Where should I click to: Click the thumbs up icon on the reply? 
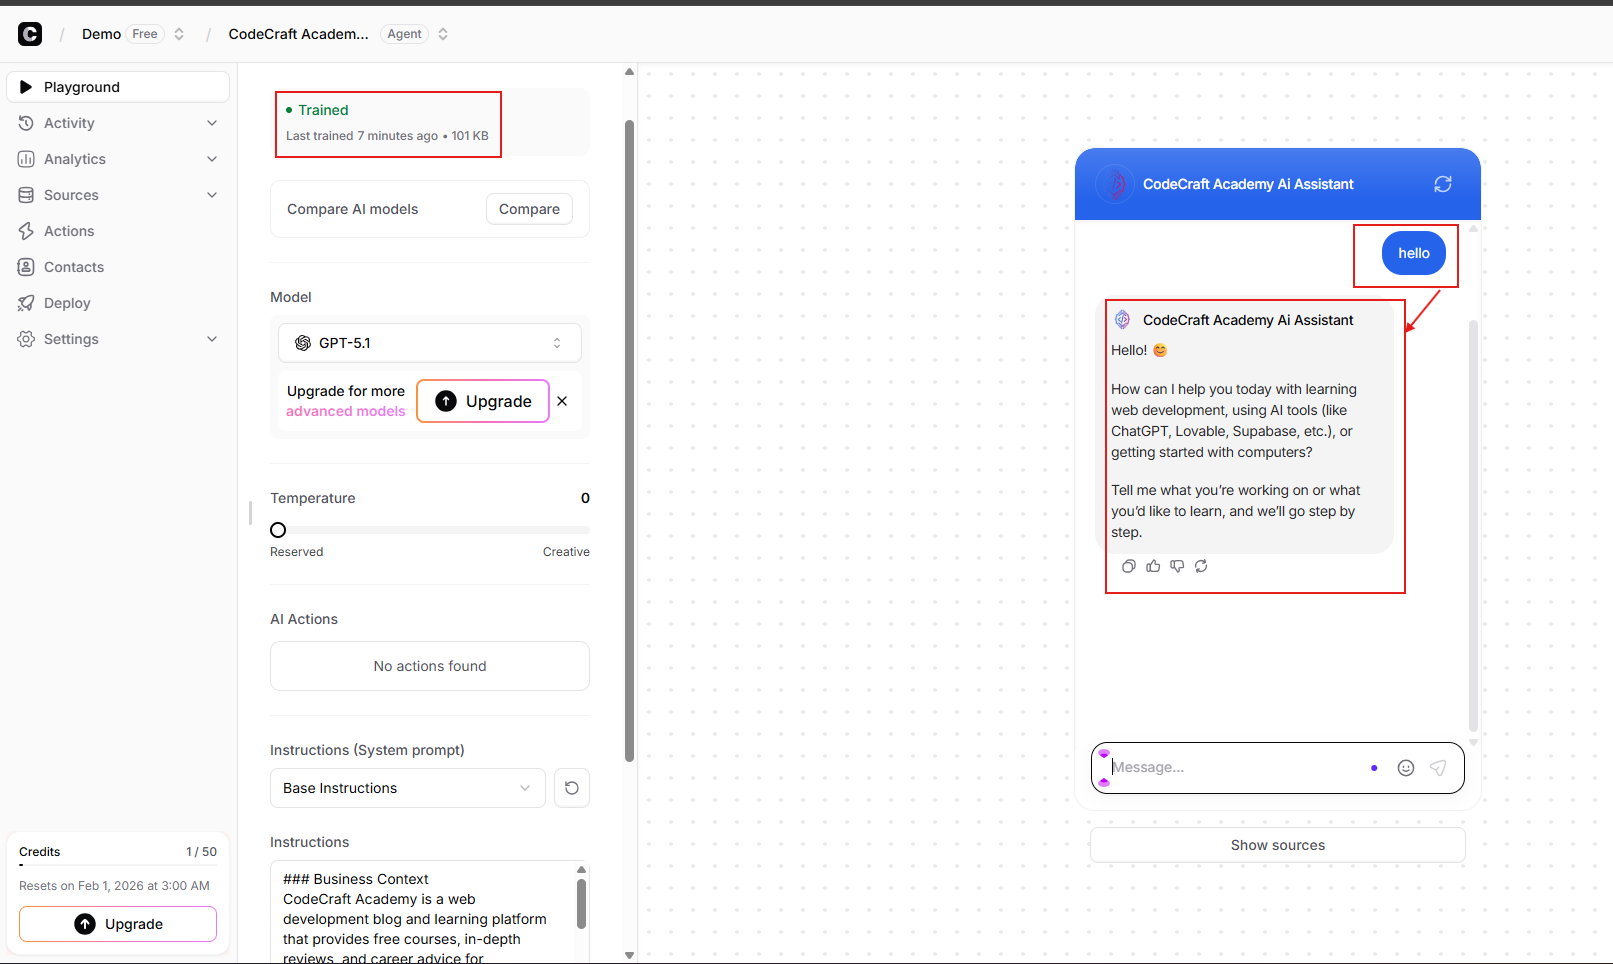point(1153,566)
